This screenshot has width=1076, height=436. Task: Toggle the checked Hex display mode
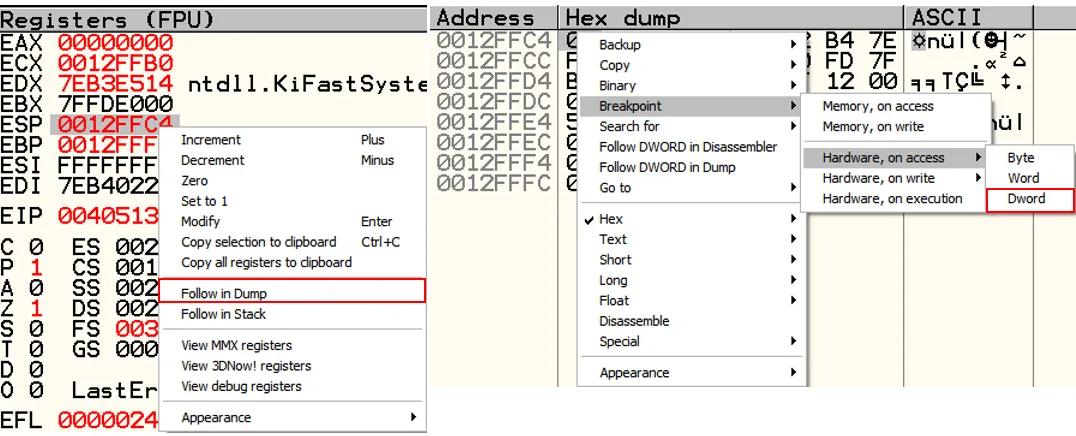[x=611, y=219]
